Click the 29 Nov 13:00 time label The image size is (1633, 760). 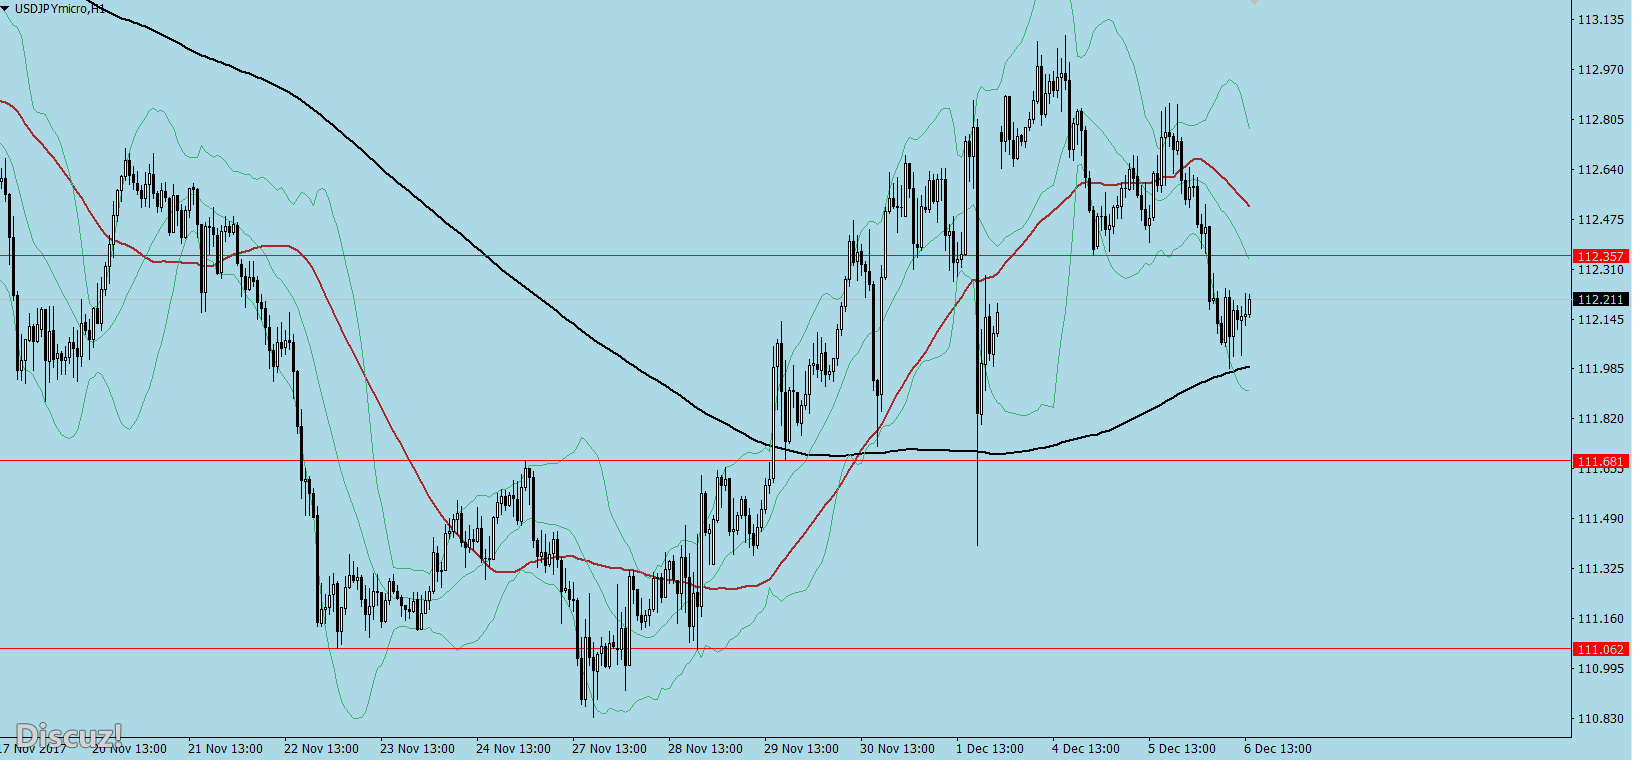coord(801,748)
